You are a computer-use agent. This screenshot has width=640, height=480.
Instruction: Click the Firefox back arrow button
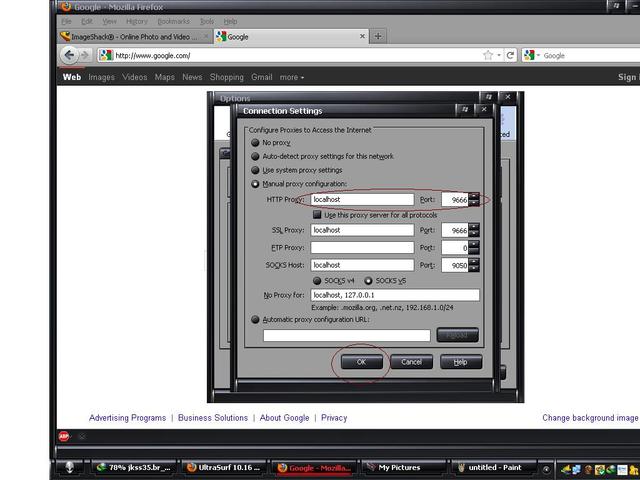69,55
